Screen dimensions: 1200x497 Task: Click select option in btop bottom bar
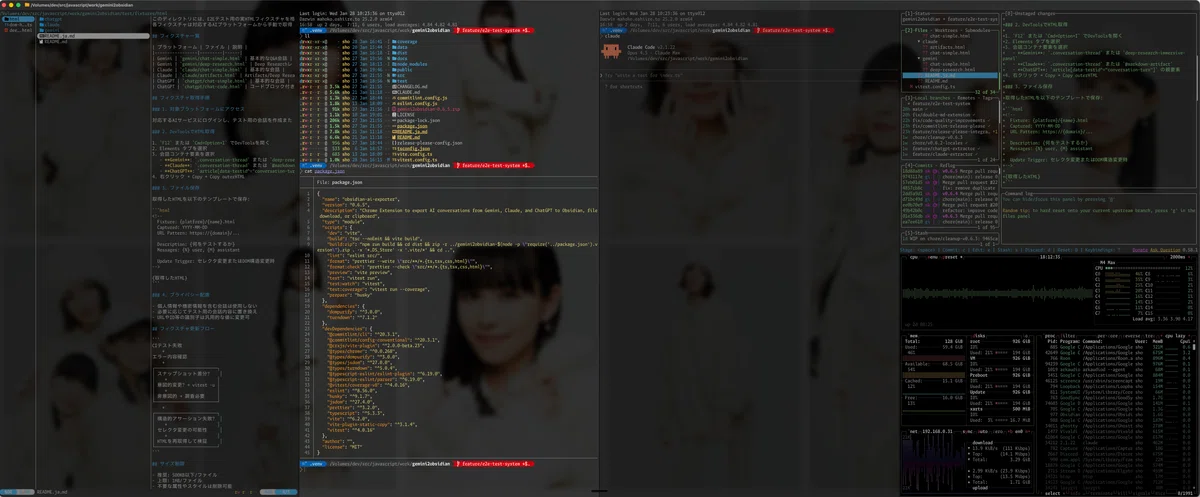click(x=1051, y=493)
